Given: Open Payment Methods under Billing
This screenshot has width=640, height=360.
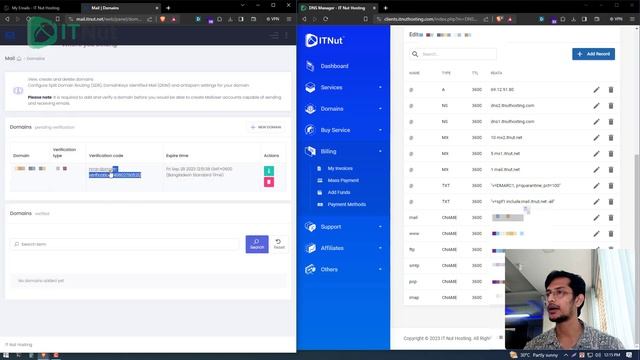Looking at the screenshot, I should click(x=347, y=204).
